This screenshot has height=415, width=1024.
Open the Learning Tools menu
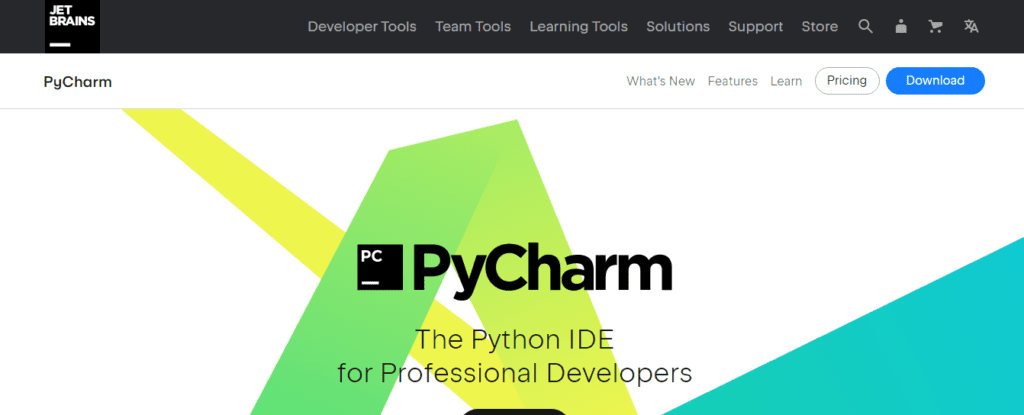click(579, 27)
